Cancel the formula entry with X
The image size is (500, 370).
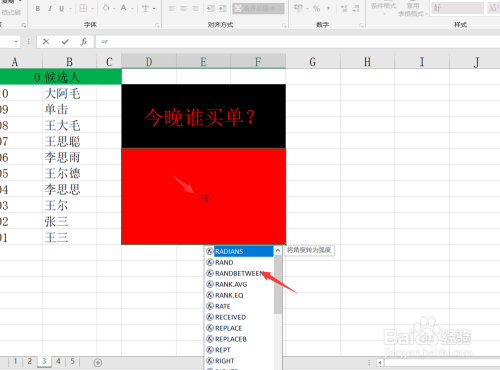[46, 42]
